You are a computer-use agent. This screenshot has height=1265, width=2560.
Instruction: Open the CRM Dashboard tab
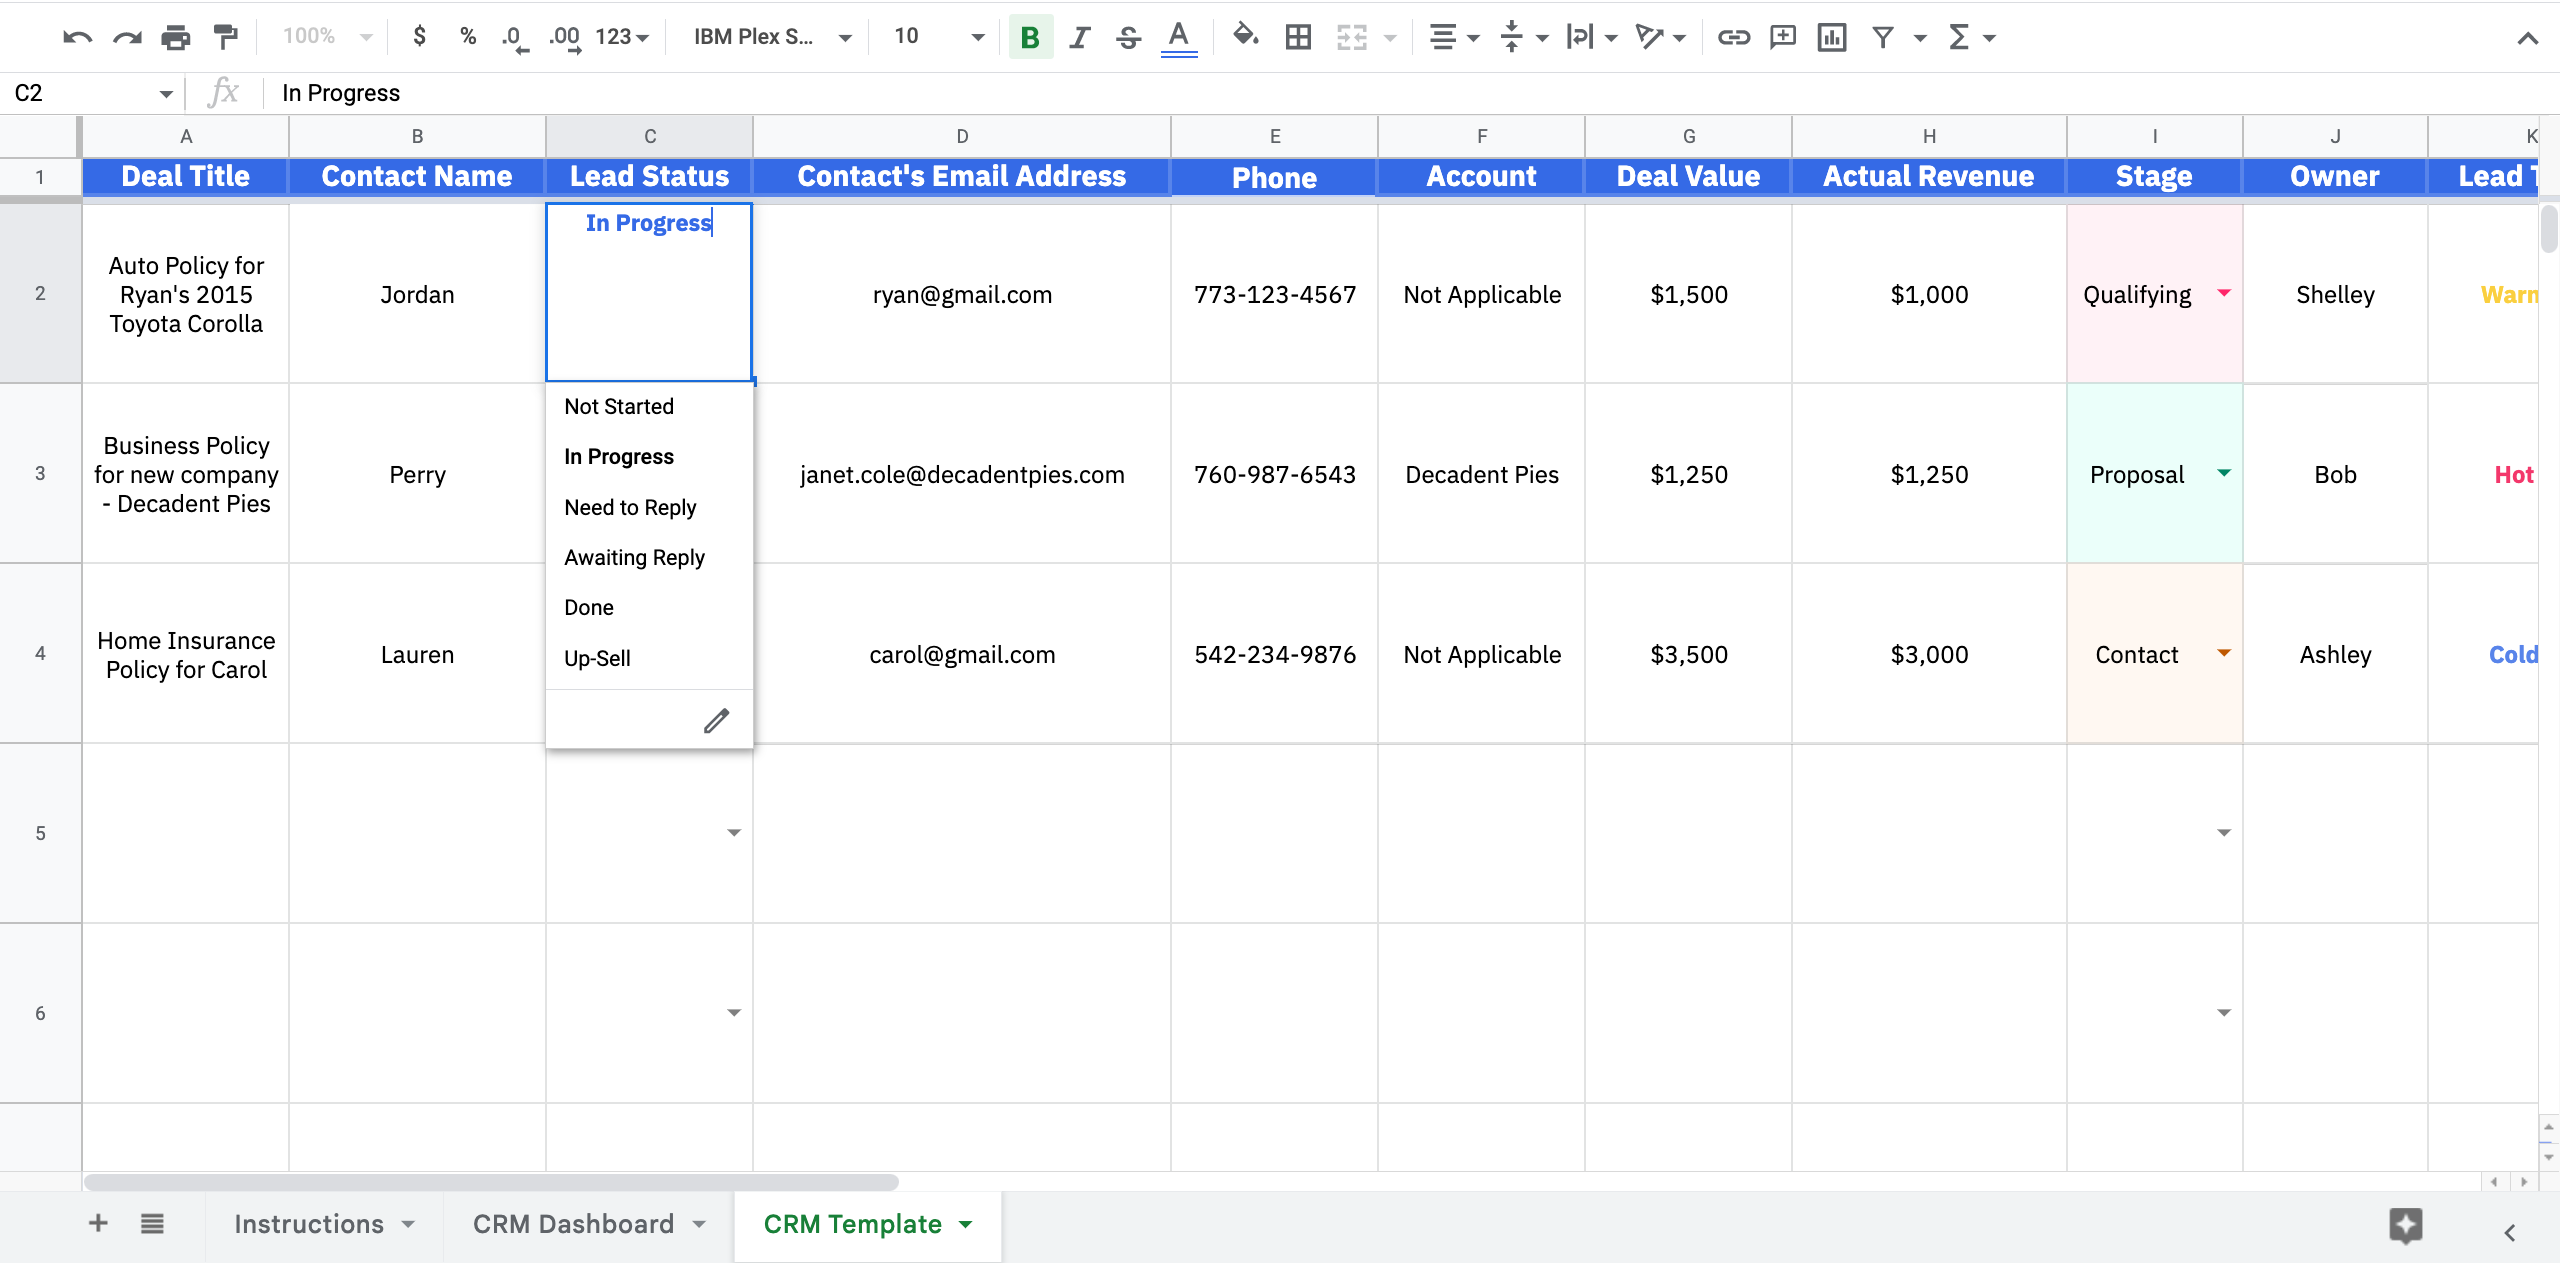573,1221
